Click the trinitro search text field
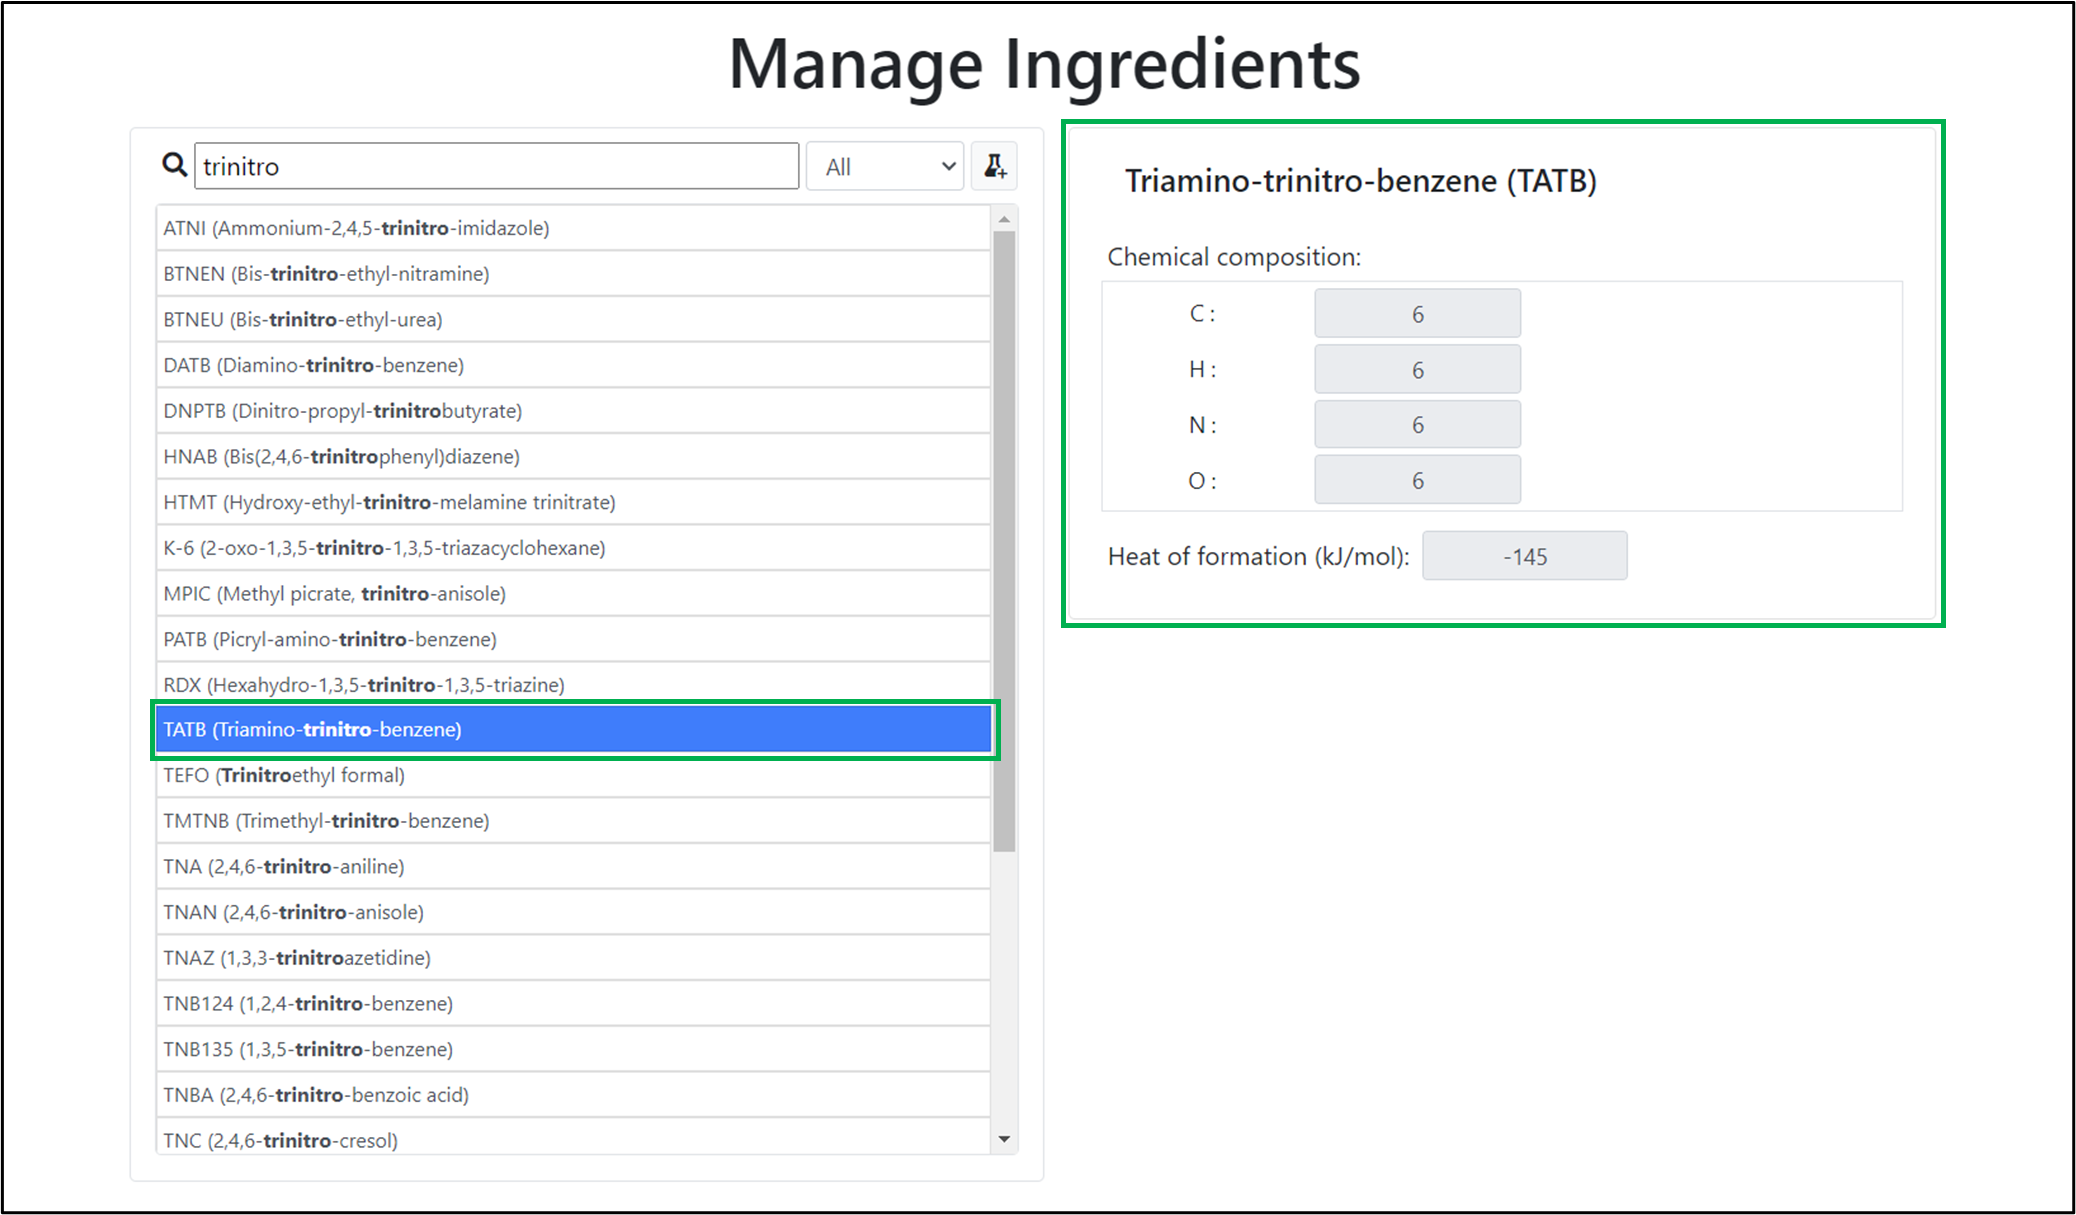 pyautogui.click(x=496, y=166)
